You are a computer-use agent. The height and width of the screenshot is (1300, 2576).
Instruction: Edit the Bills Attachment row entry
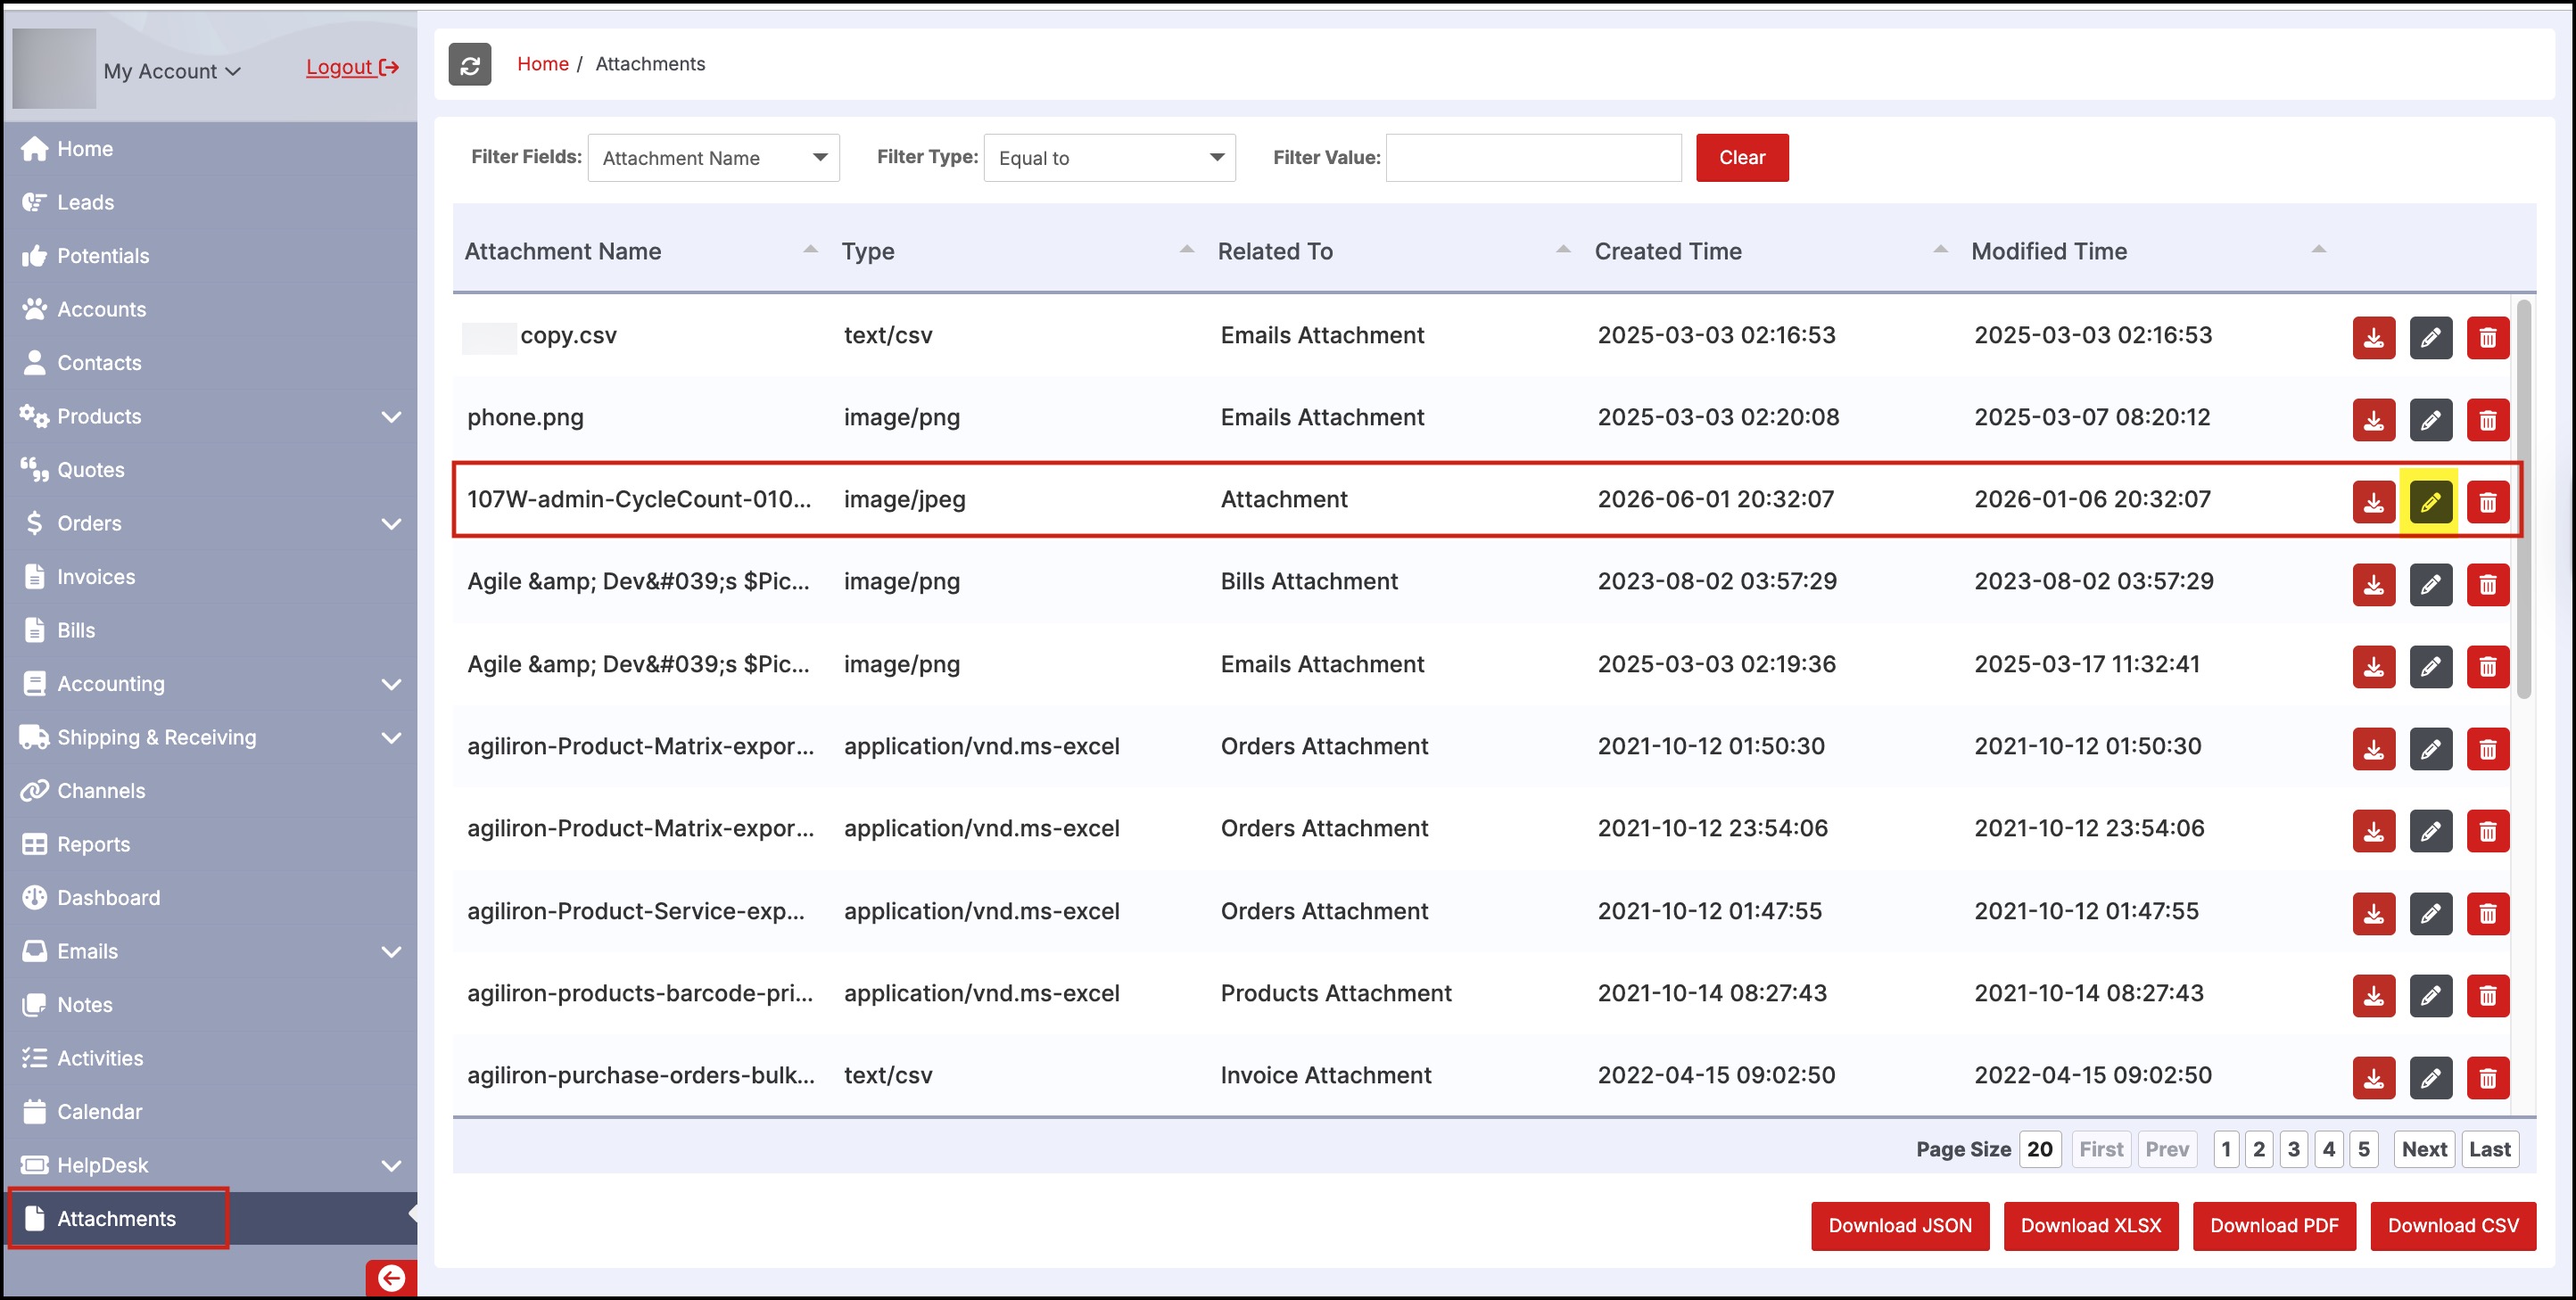coord(2429,584)
